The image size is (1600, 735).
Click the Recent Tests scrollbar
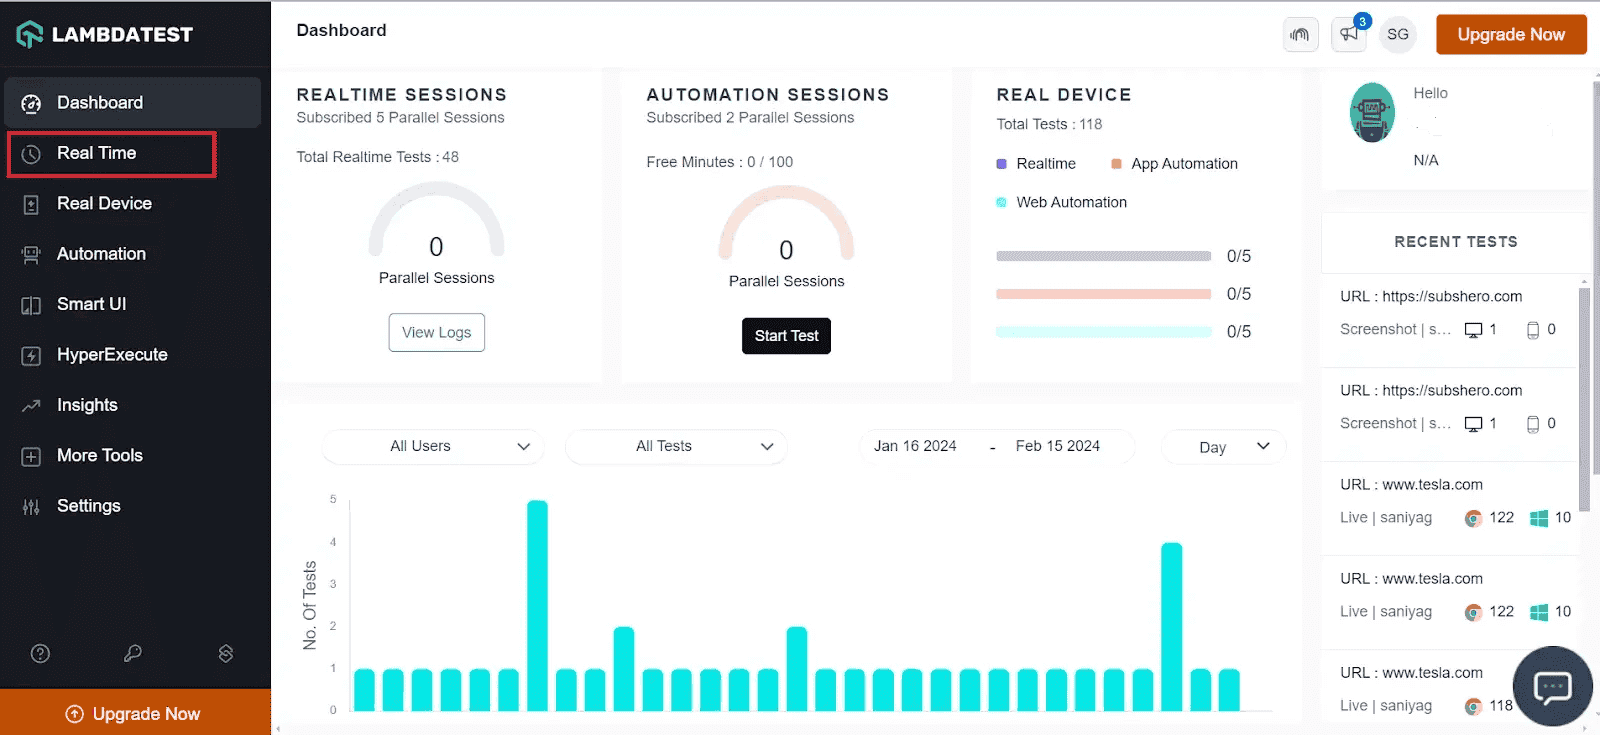tap(1583, 400)
